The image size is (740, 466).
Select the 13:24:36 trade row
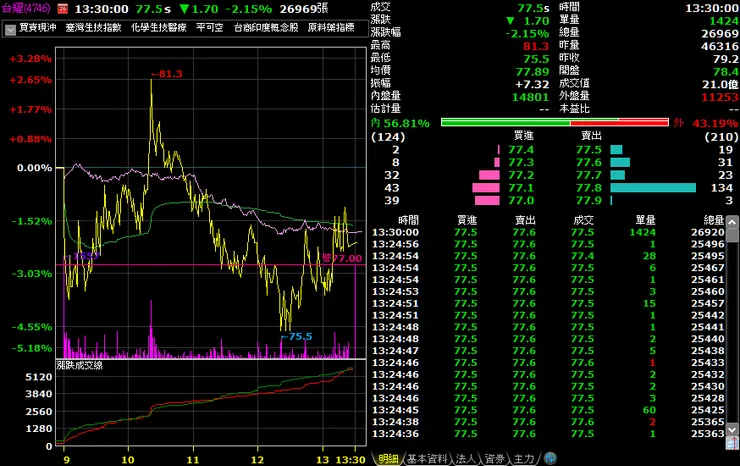[x=548, y=433]
